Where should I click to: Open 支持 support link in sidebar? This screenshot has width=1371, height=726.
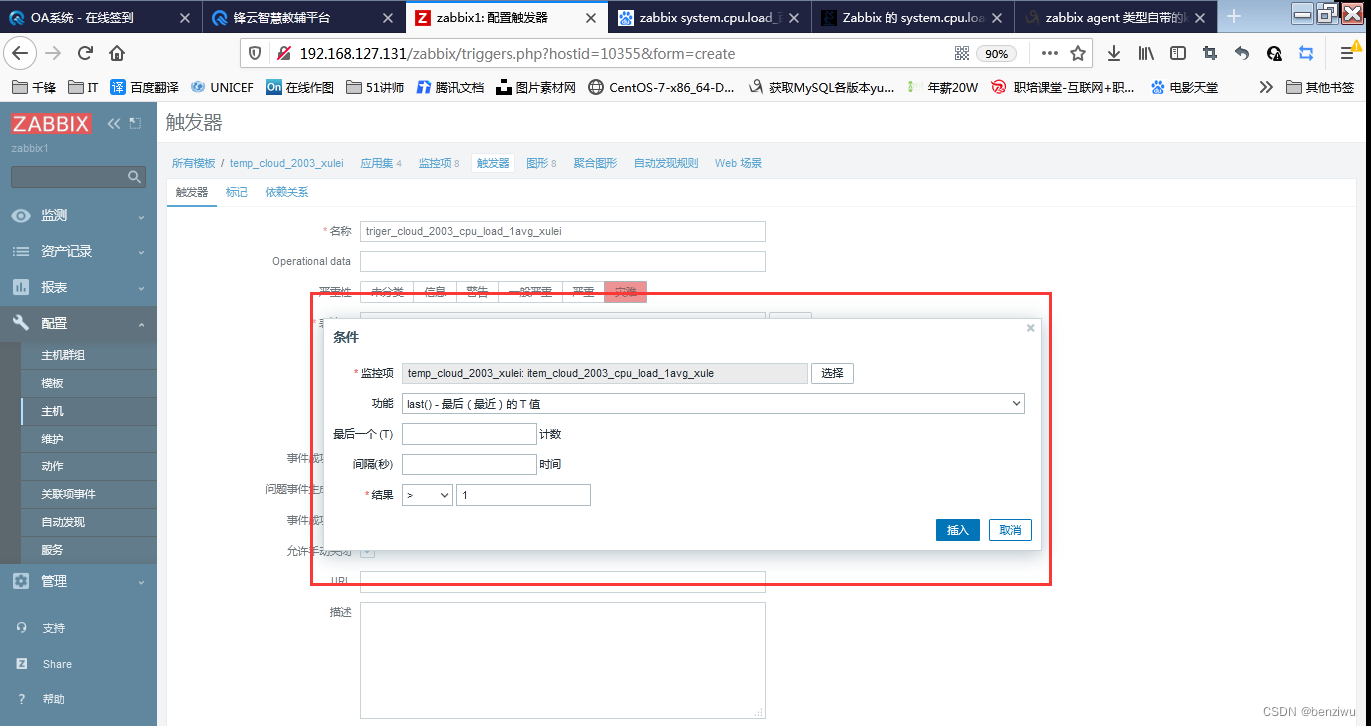pyautogui.click(x=53, y=628)
